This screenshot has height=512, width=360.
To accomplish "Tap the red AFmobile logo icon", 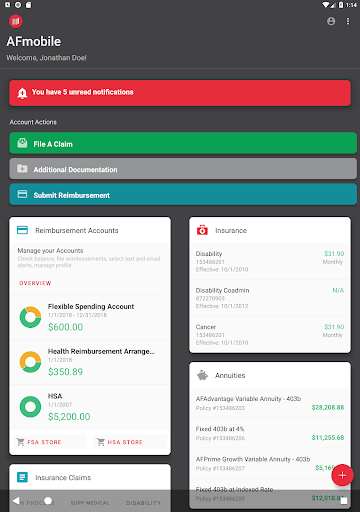I will coord(16,22).
